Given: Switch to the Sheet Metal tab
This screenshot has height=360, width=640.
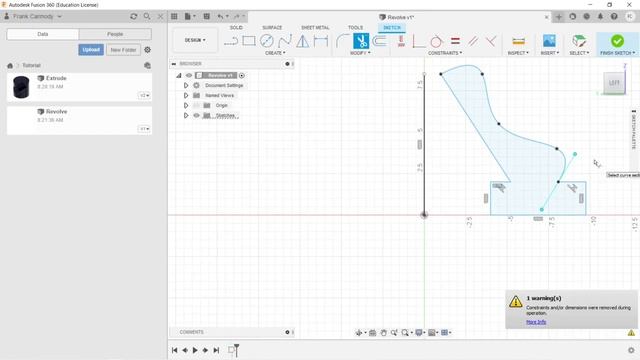Looking at the screenshot, I should pos(315,27).
